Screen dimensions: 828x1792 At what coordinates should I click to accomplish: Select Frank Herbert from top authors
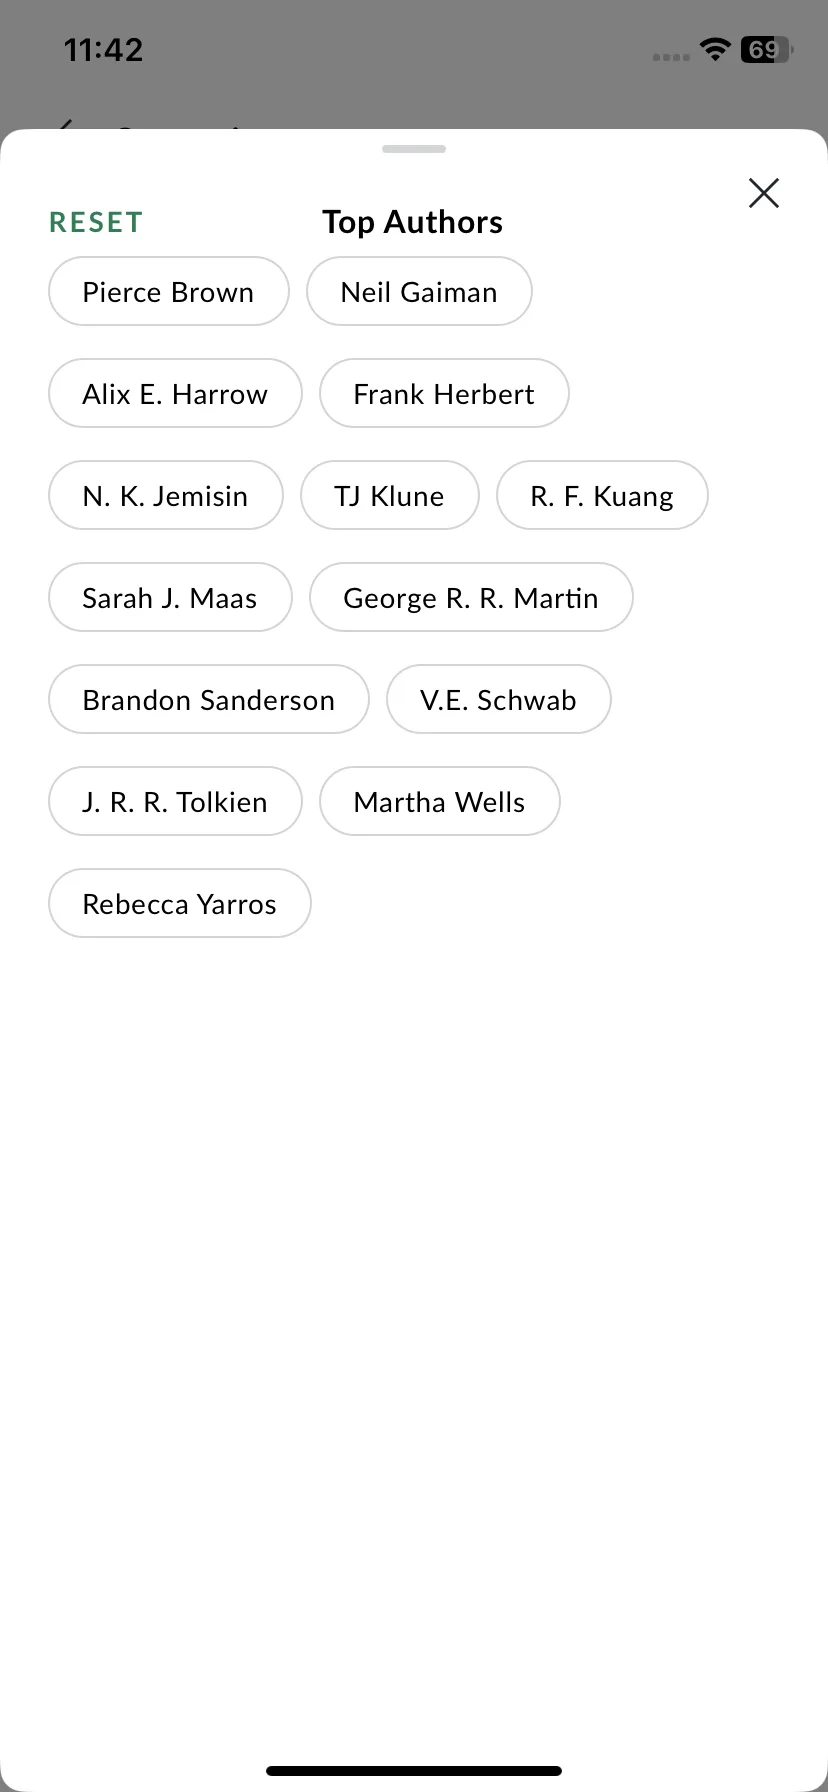click(x=444, y=393)
